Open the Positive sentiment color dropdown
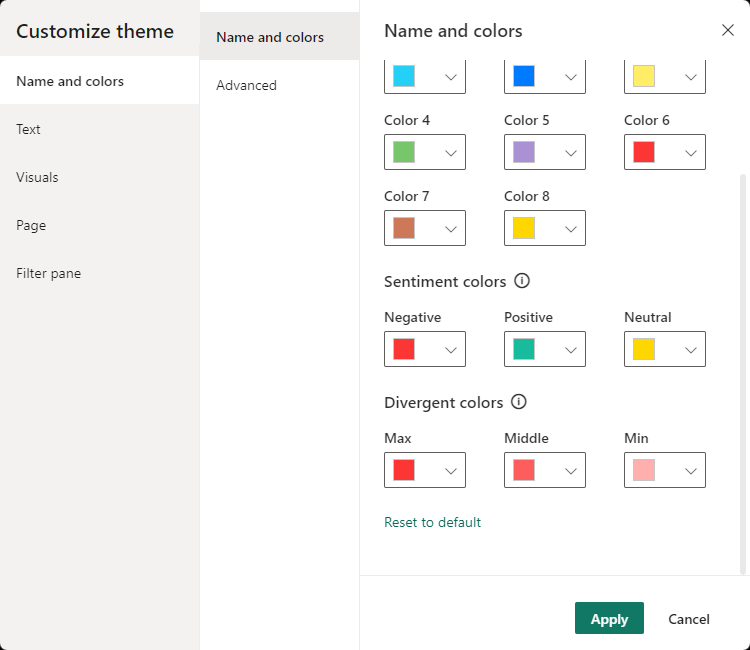The height and width of the screenshot is (650, 750). [x=571, y=349]
